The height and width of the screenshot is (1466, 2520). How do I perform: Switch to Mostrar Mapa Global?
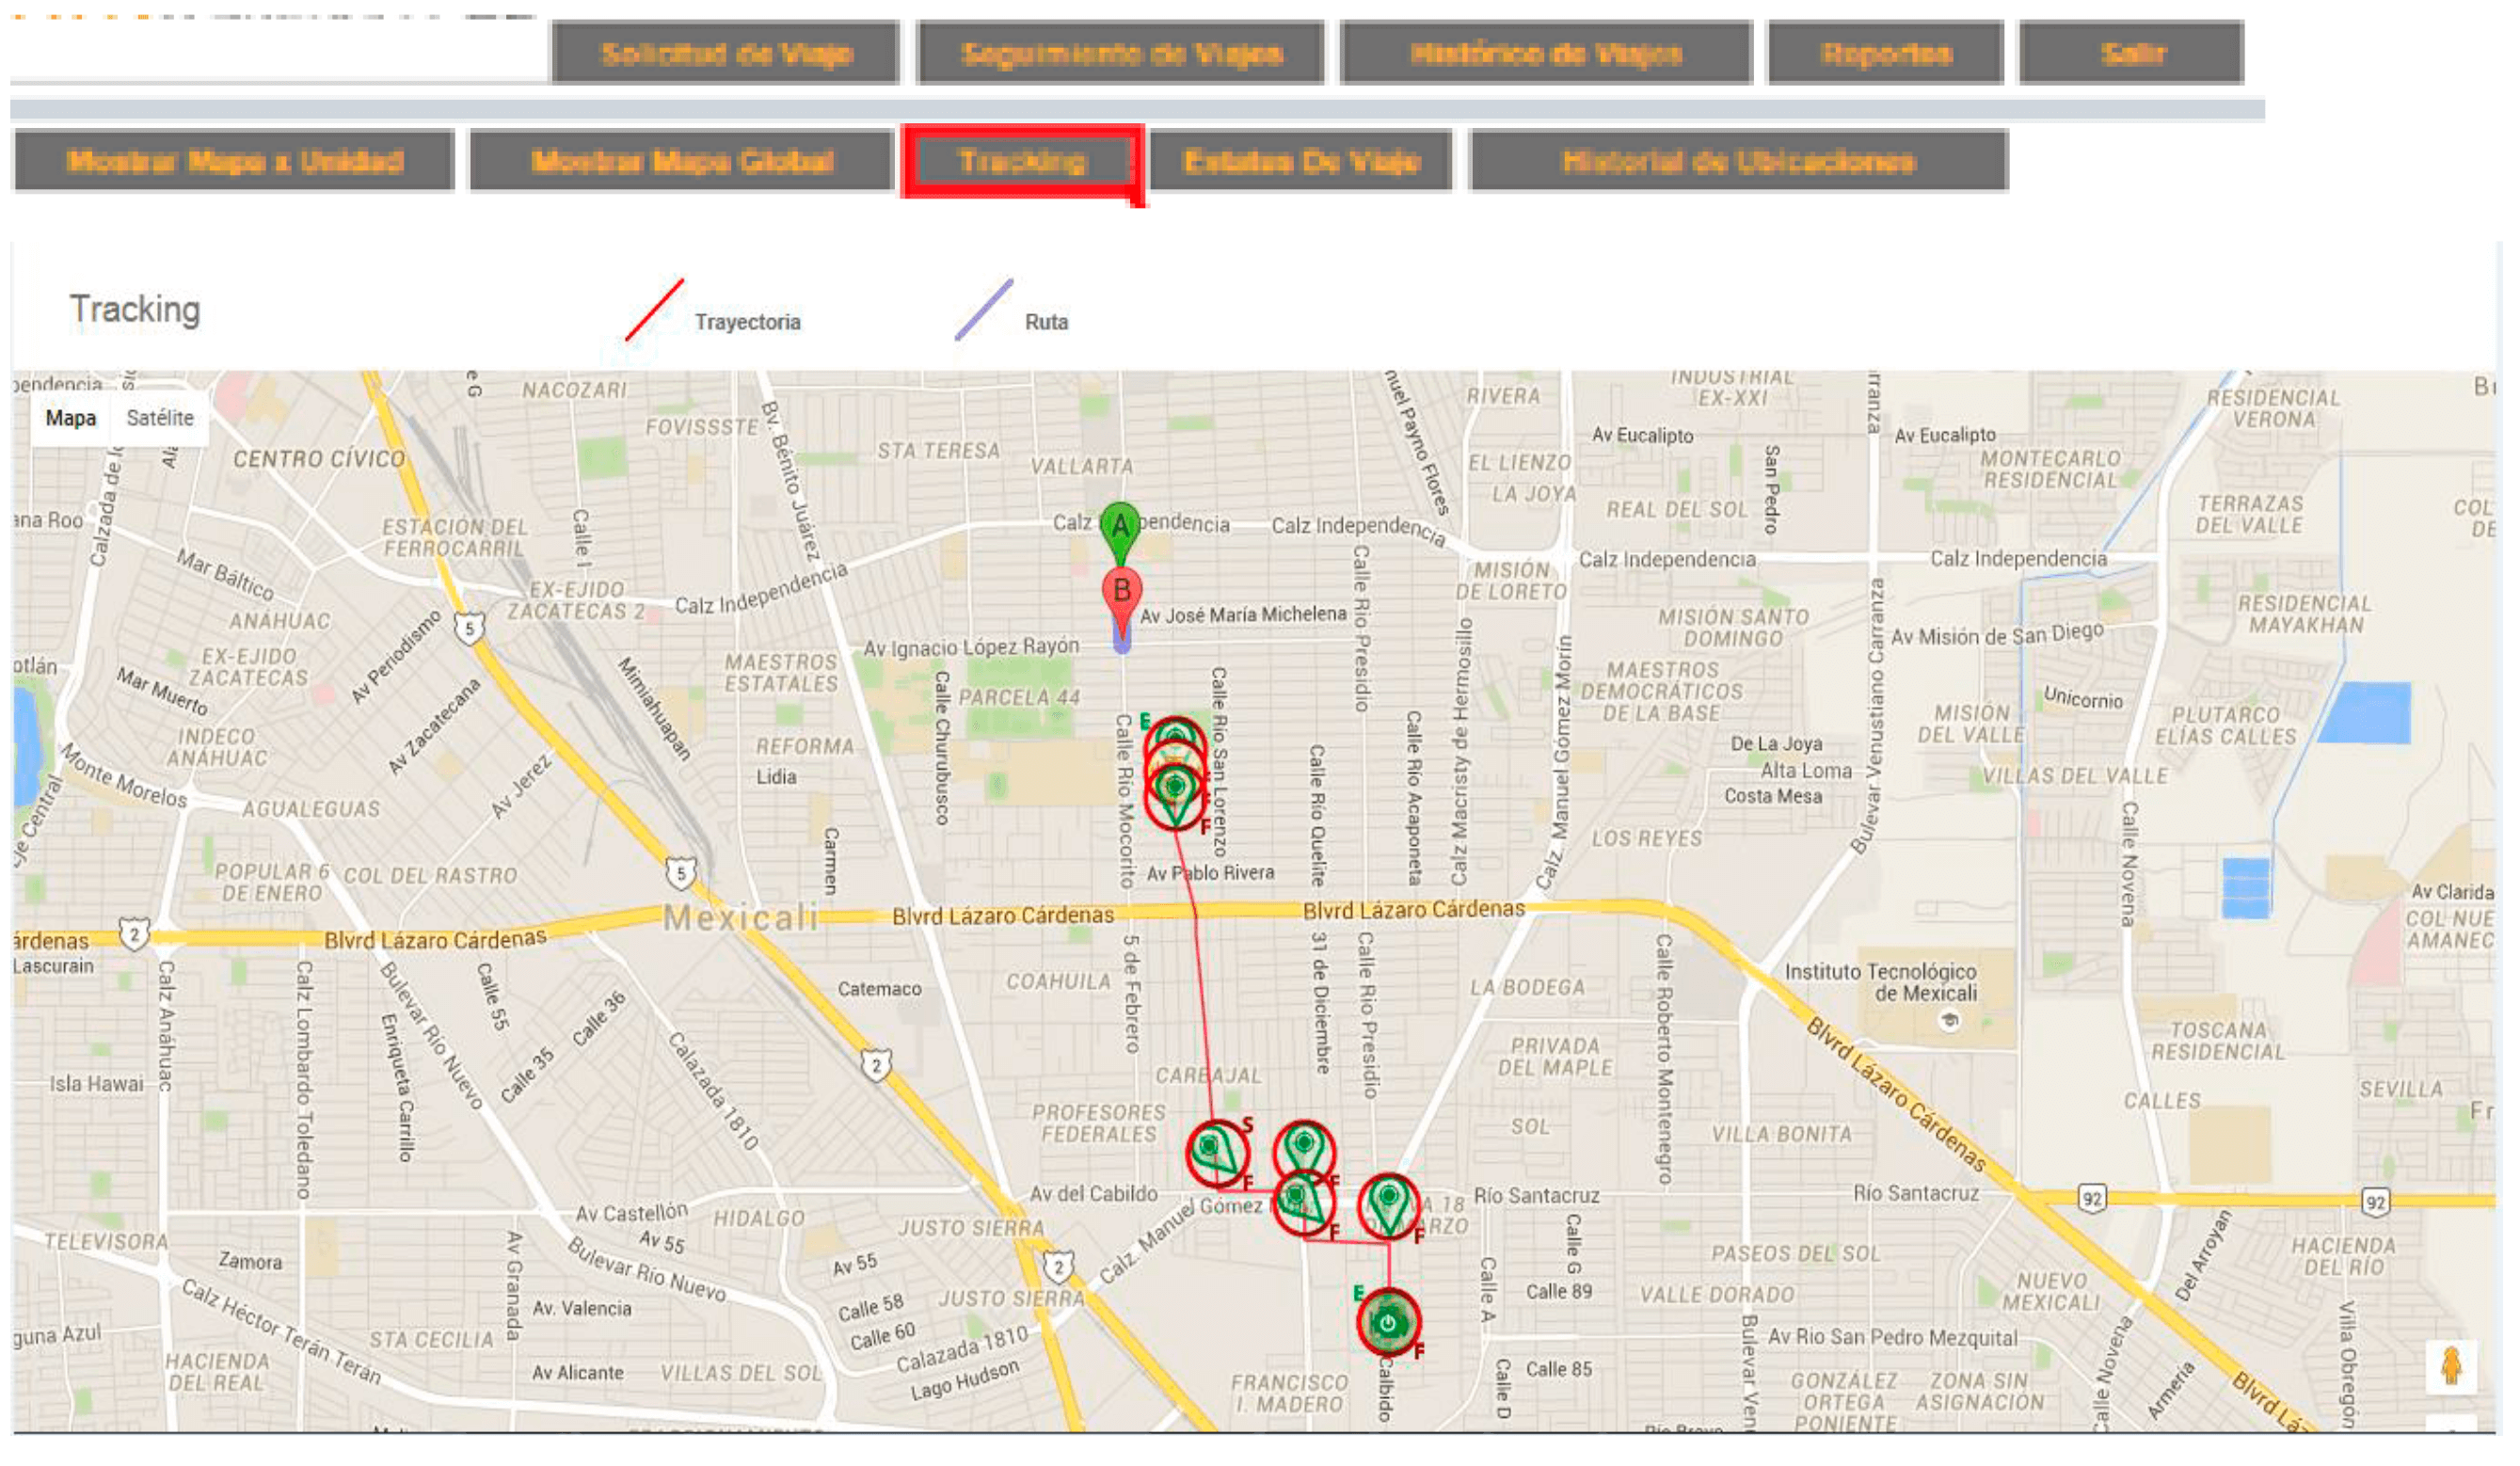coord(682,161)
